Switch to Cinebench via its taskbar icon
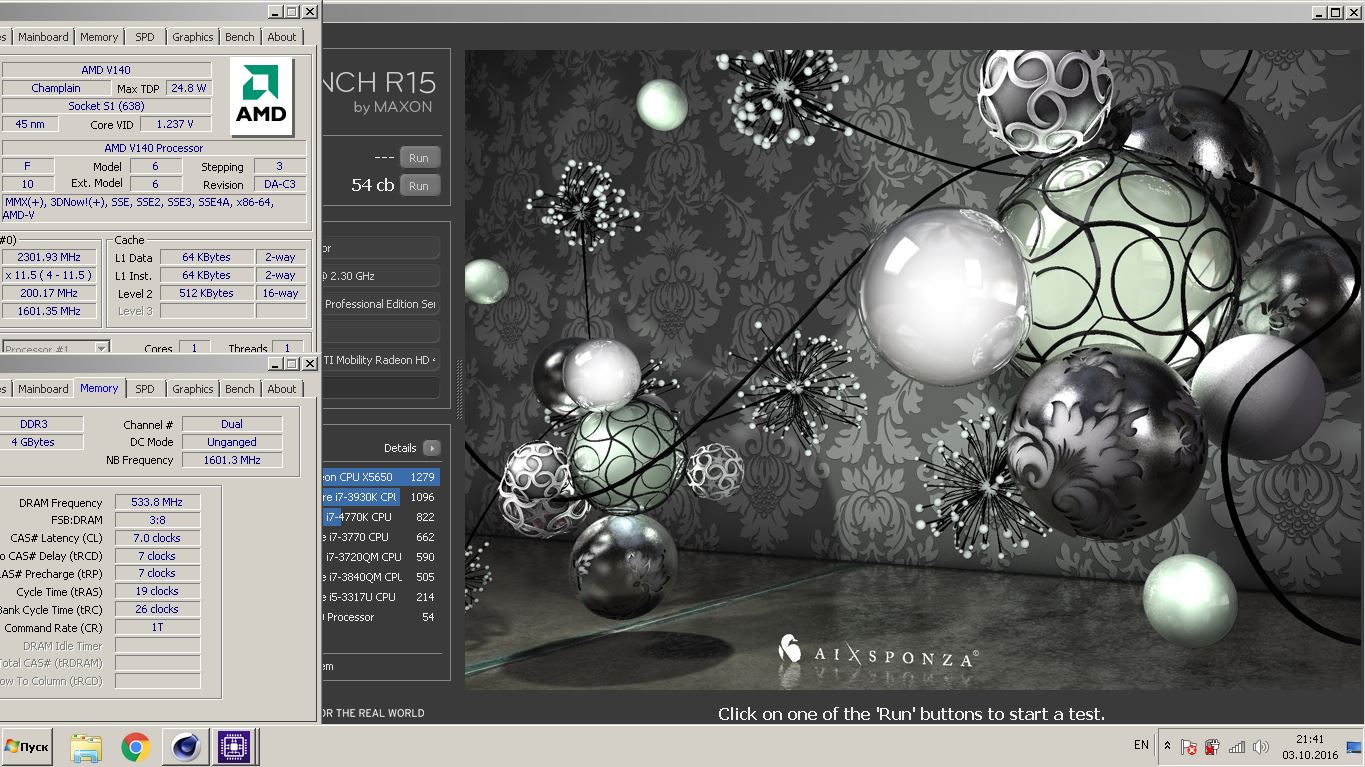The height and width of the screenshot is (767, 1365). [x=186, y=747]
